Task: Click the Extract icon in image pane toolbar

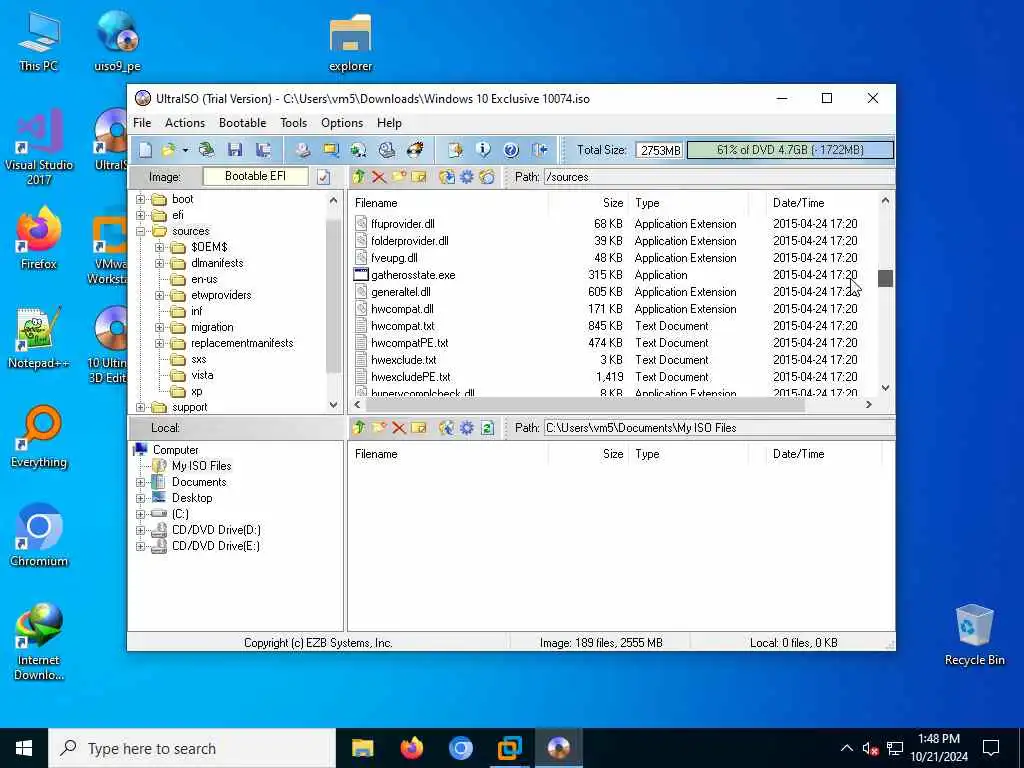Action: 447,177
